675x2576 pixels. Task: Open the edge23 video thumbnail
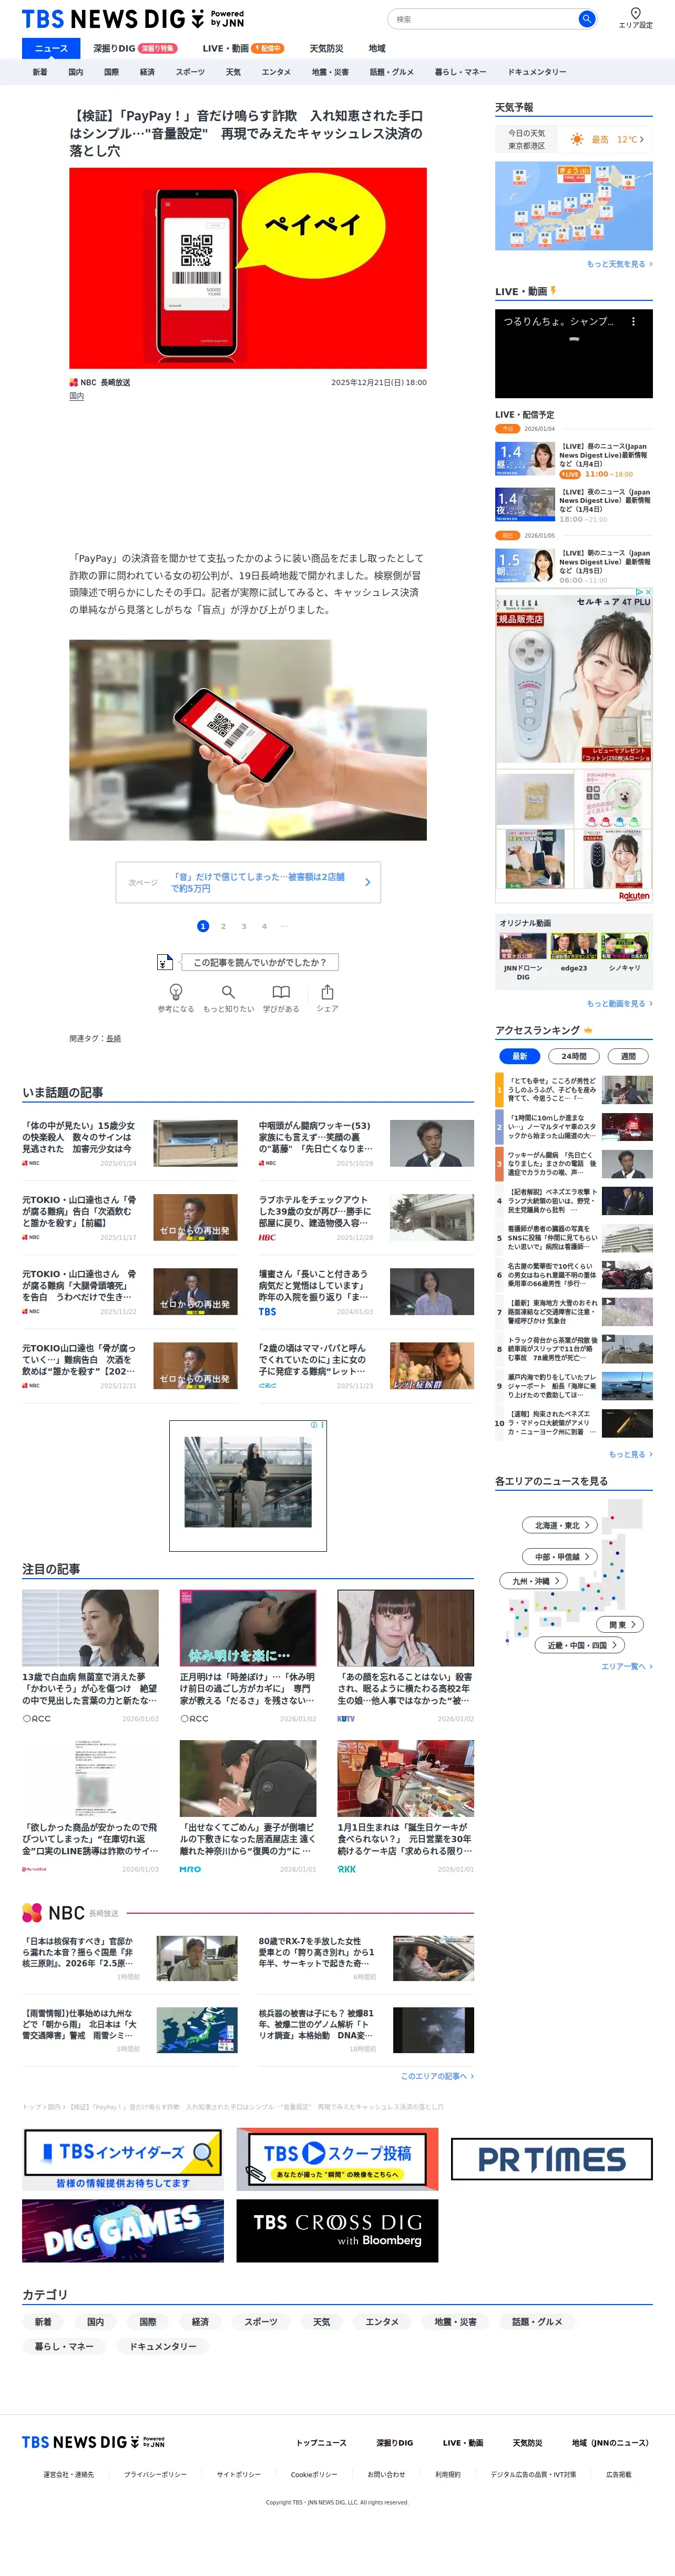[574, 946]
